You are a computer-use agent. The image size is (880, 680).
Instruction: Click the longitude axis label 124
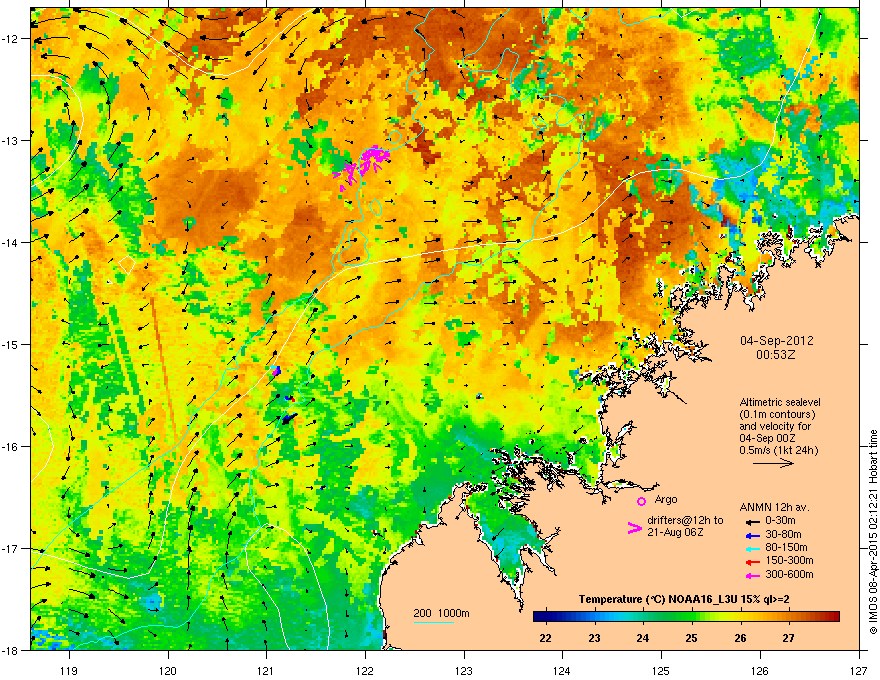point(562,670)
